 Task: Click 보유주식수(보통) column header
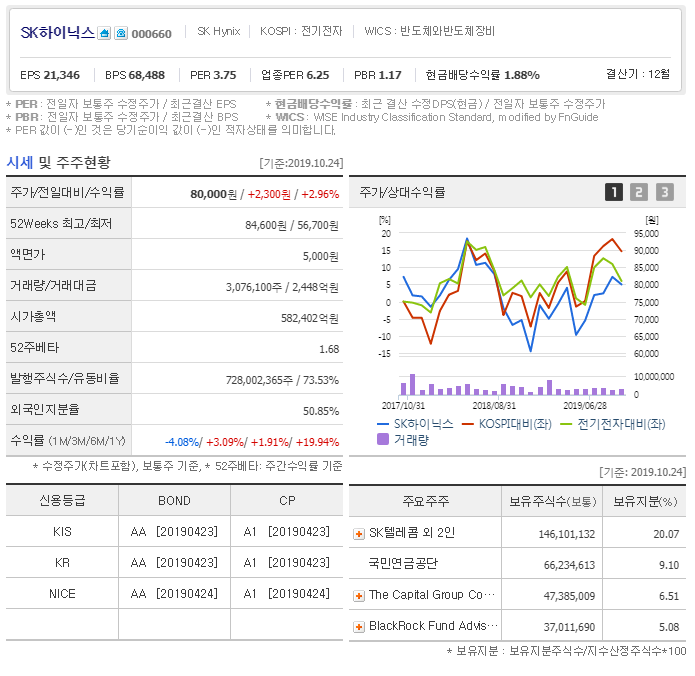click(x=552, y=501)
